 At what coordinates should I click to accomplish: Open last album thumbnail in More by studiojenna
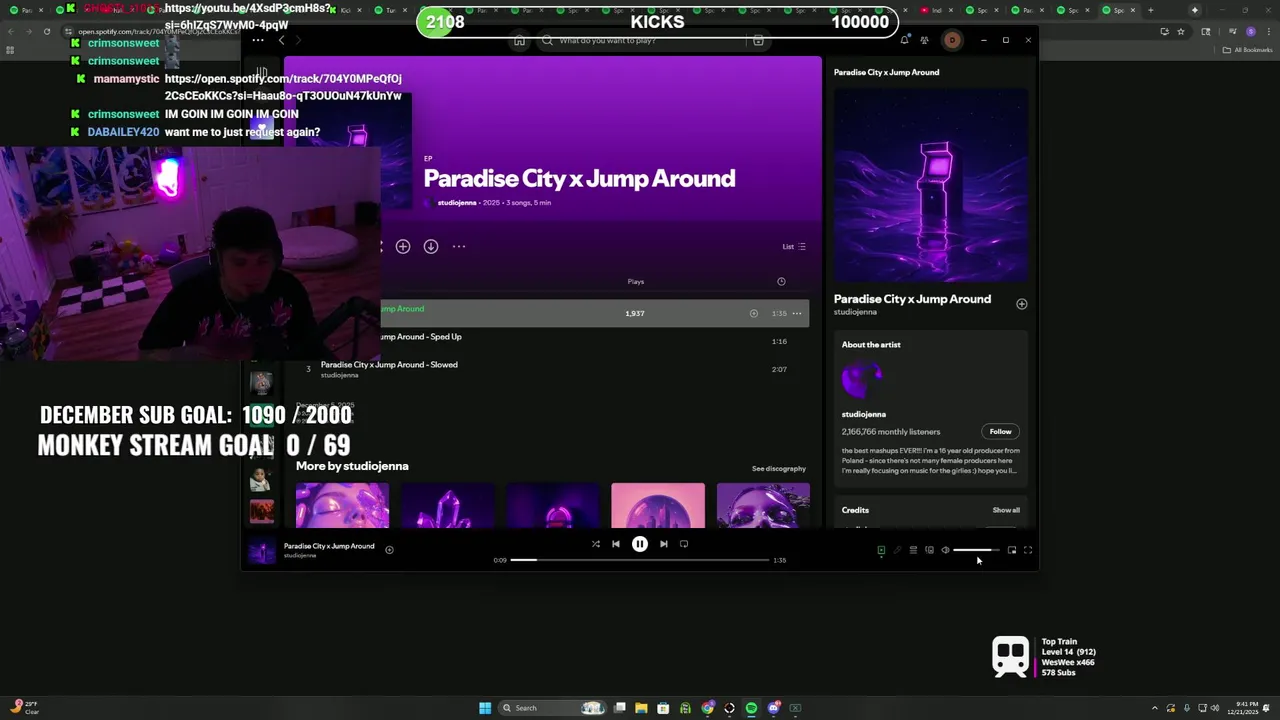click(763, 506)
